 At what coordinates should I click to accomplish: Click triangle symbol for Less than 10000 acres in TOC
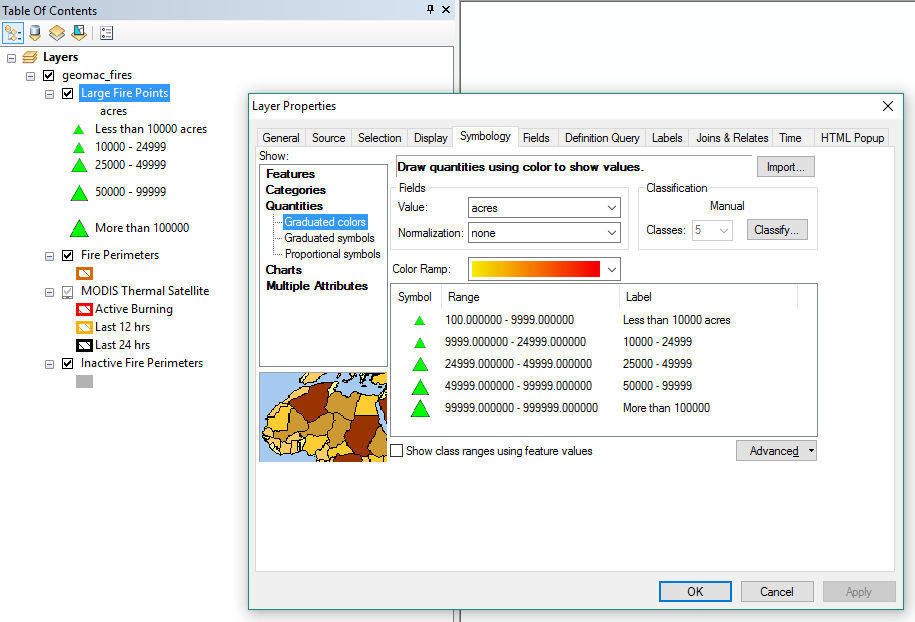tap(79, 130)
